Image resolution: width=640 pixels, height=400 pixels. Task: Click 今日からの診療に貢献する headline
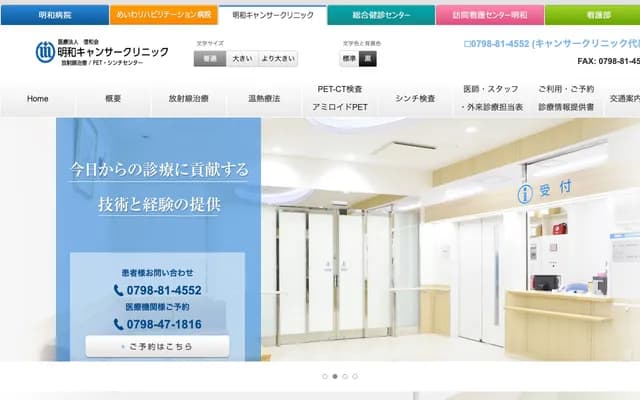tap(160, 169)
